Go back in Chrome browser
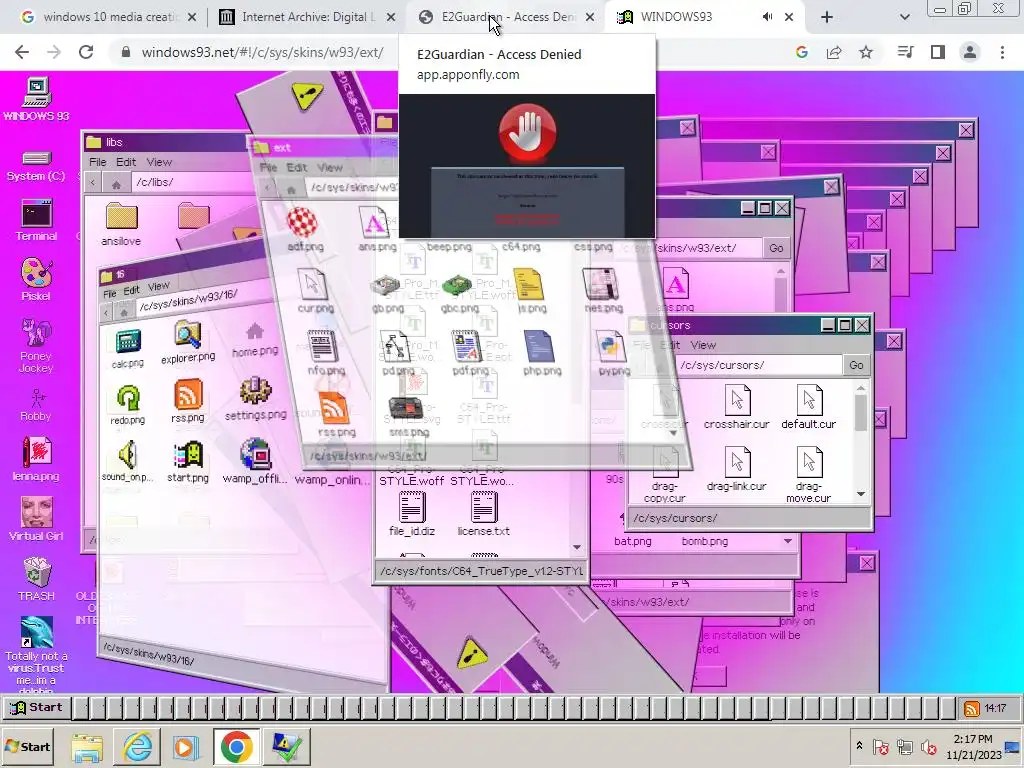Viewport: 1024px width, 768px height. point(22,52)
